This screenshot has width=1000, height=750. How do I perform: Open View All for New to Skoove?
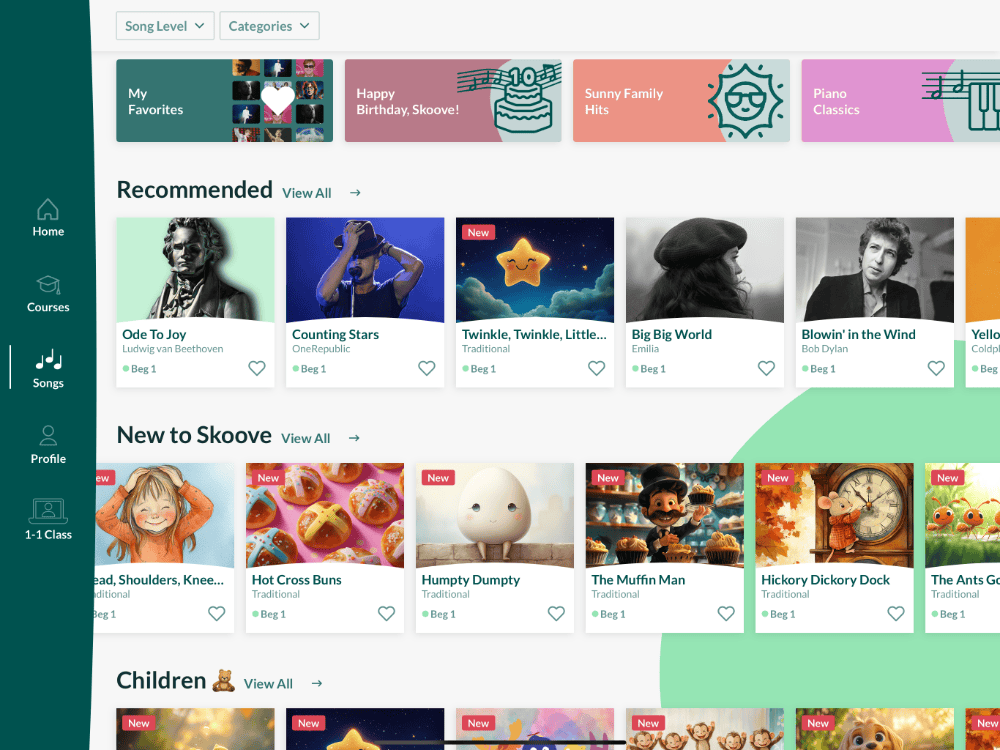[x=305, y=437]
